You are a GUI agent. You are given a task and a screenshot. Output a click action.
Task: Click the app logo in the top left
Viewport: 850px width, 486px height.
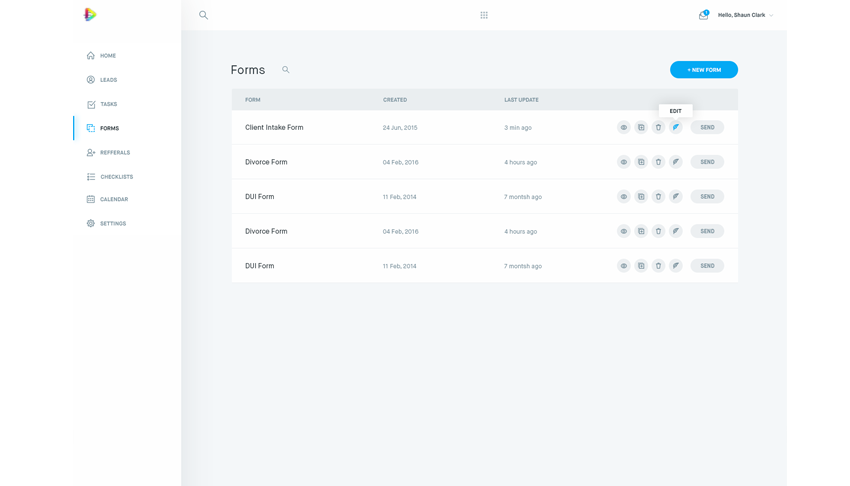90,15
